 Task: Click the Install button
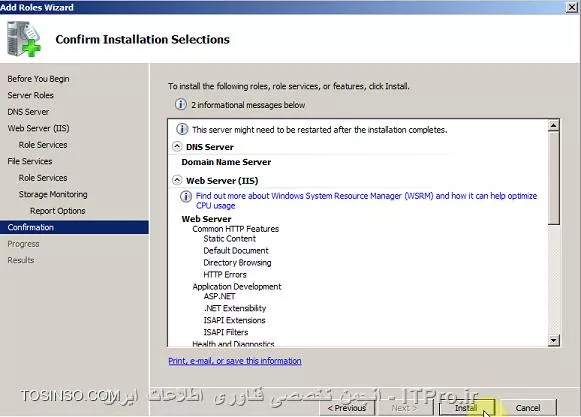click(x=467, y=408)
